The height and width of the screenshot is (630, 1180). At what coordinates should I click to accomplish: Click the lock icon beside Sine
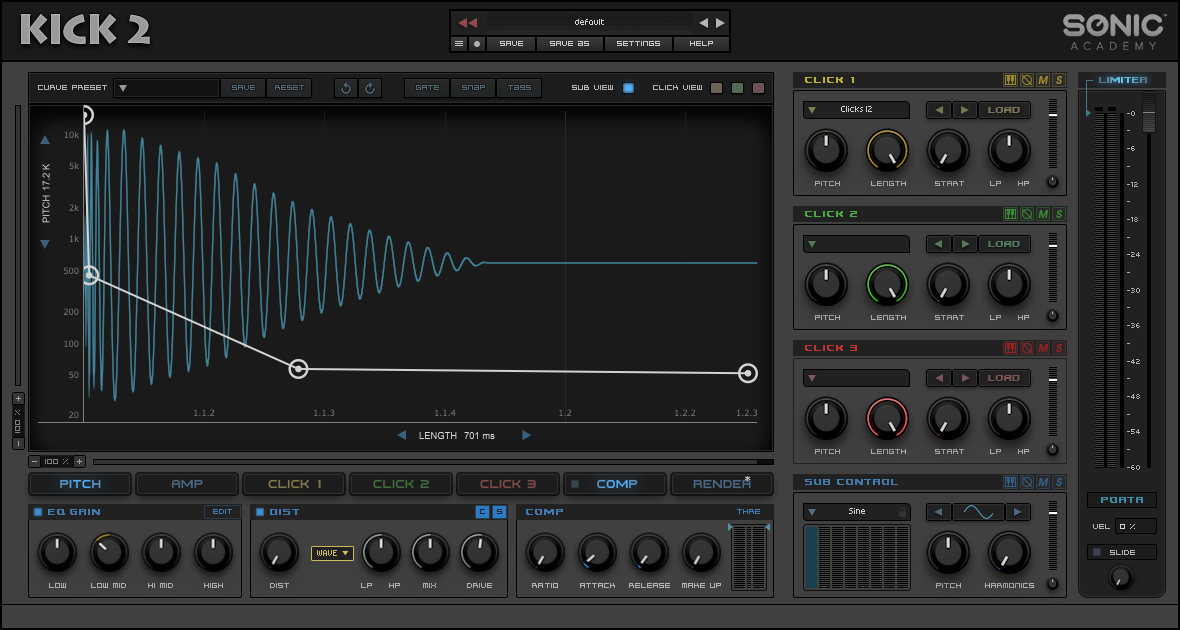(901, 512)
